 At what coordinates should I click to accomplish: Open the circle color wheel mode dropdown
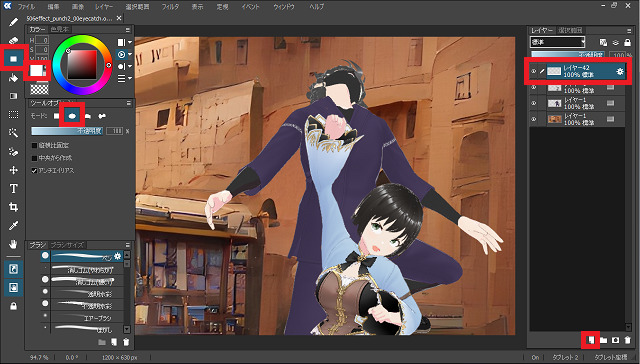point(130,54)
